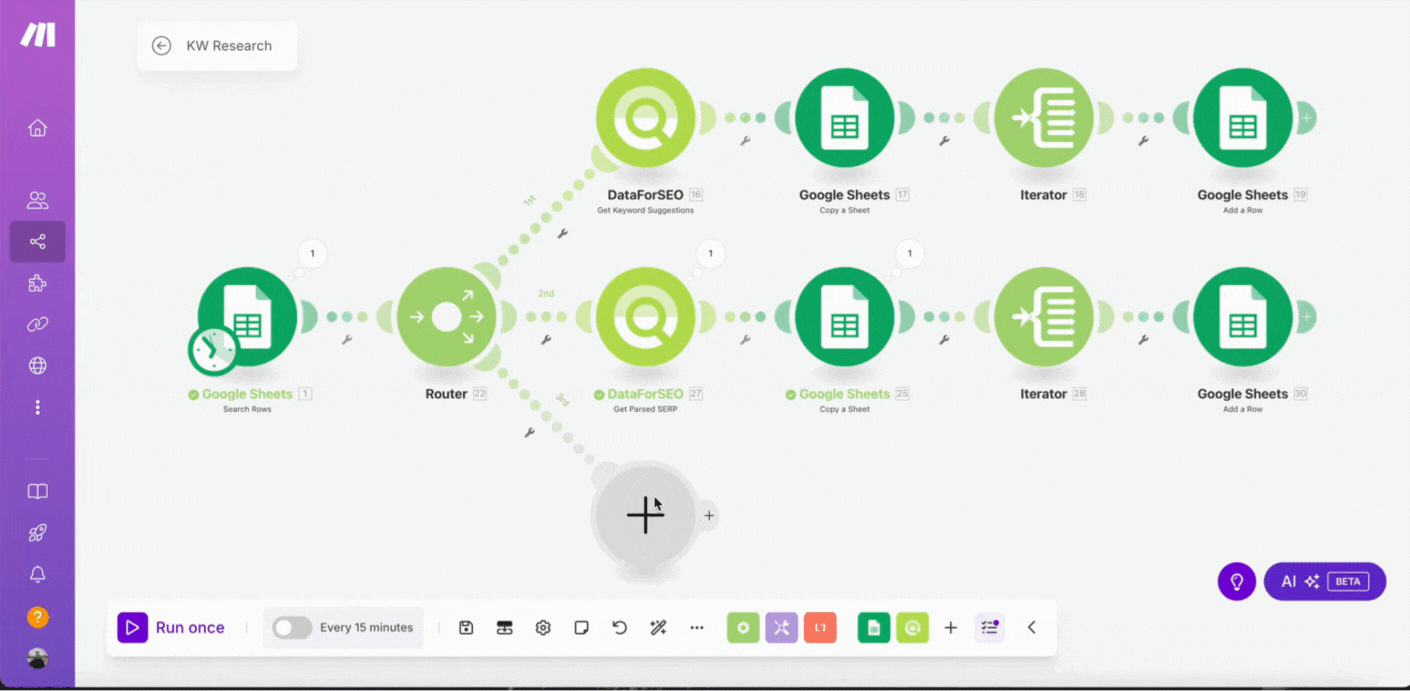
Task: Set filter wrench between Iterator 18 and Sheets 19
Action: coord(1143,141)
